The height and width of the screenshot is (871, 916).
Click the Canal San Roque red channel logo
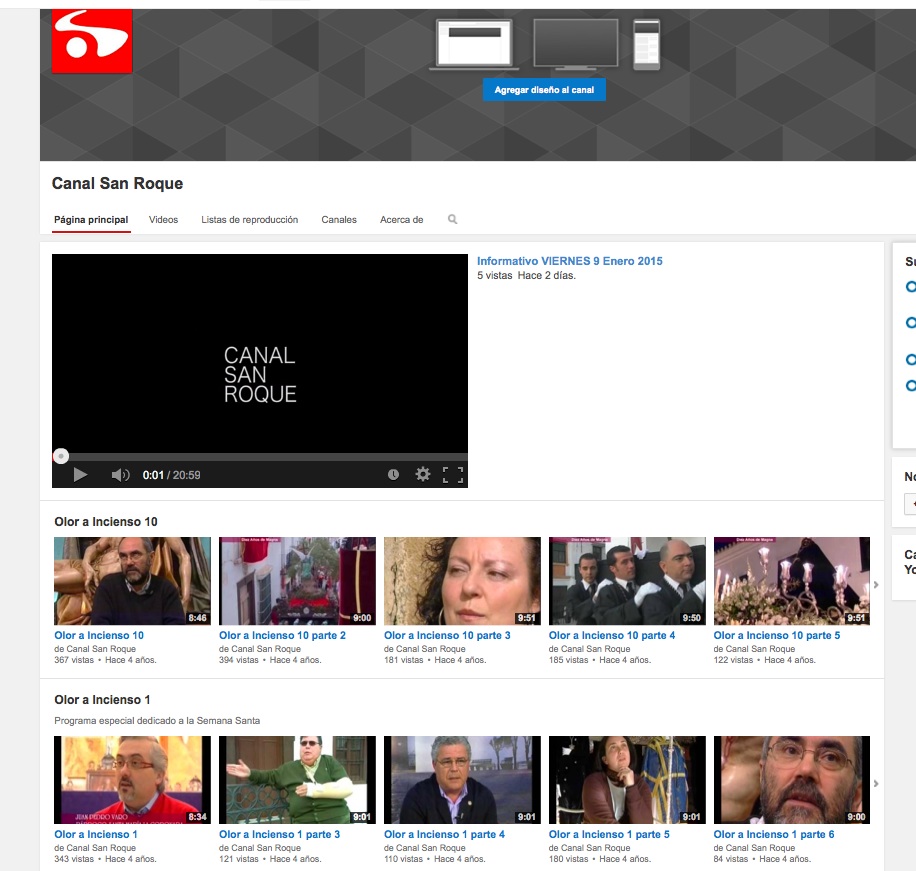[x=92, y=41]
